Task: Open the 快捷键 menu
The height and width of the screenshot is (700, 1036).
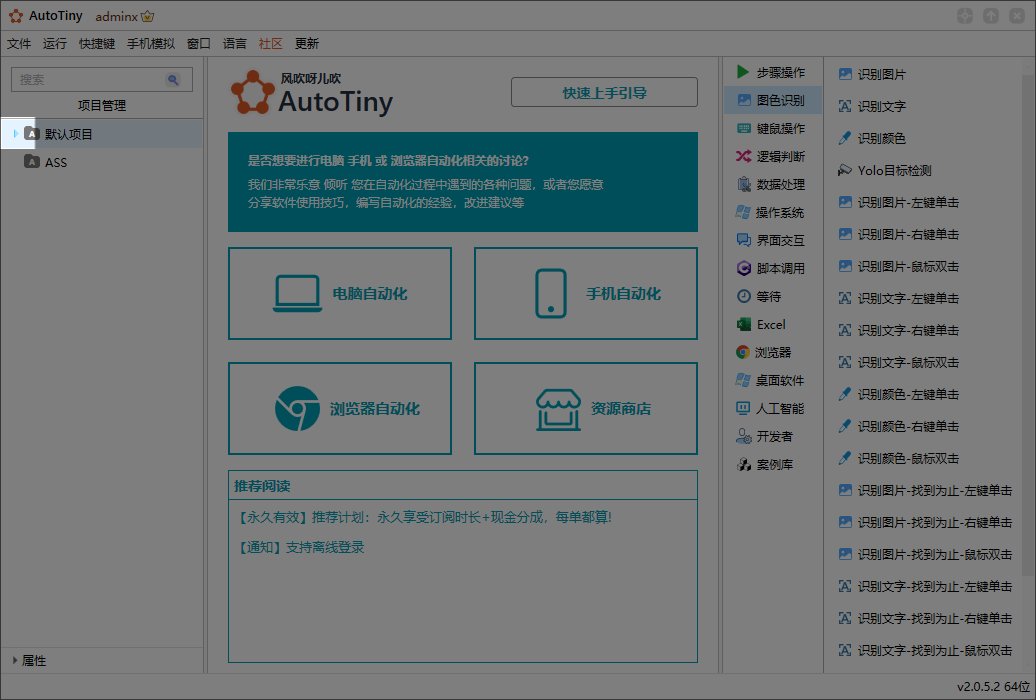Action: coord(97,44)
